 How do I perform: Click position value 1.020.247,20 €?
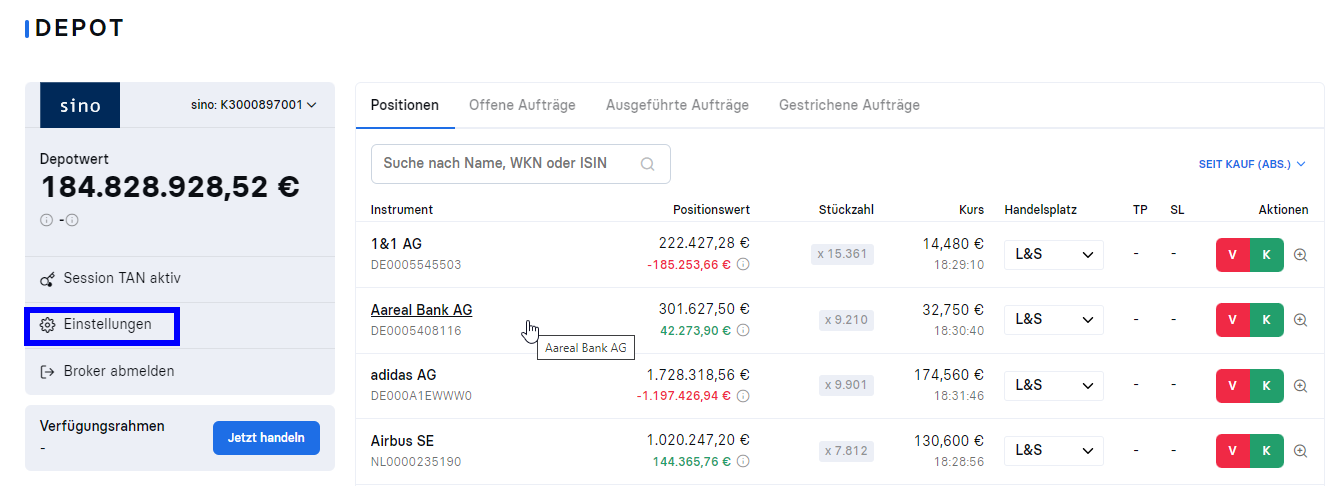pyautogui.click(x=698, y=441)
